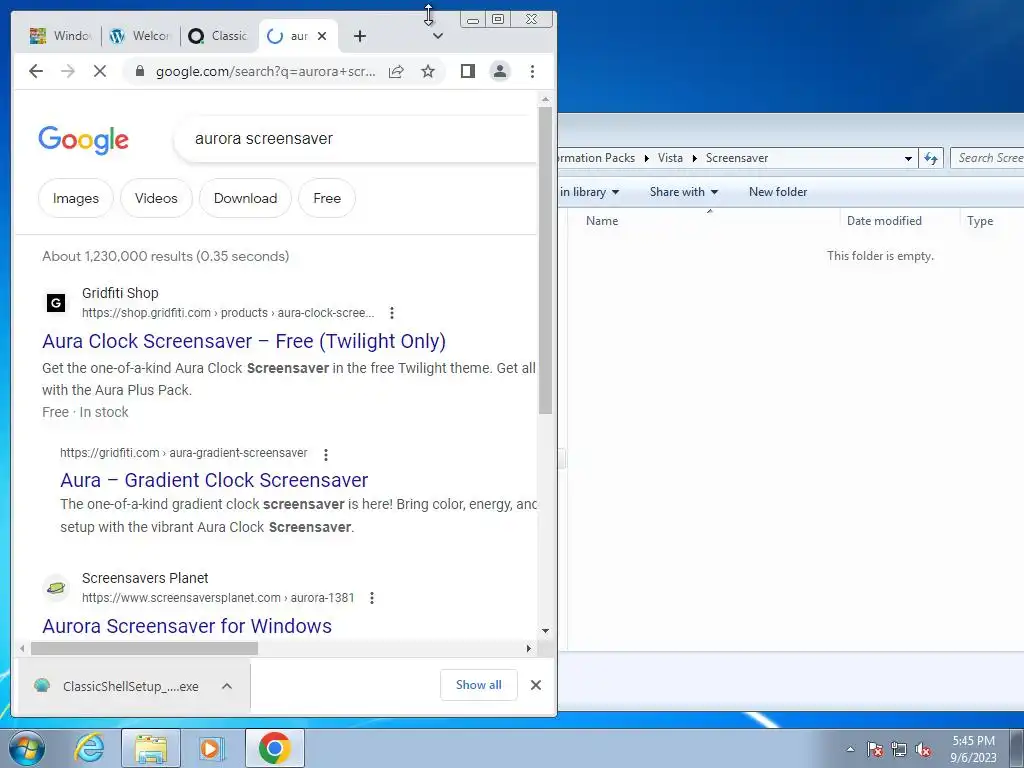Open tab search chevron
The image size is (1024, 768).
pyautogui.click(x=438, y=36)
